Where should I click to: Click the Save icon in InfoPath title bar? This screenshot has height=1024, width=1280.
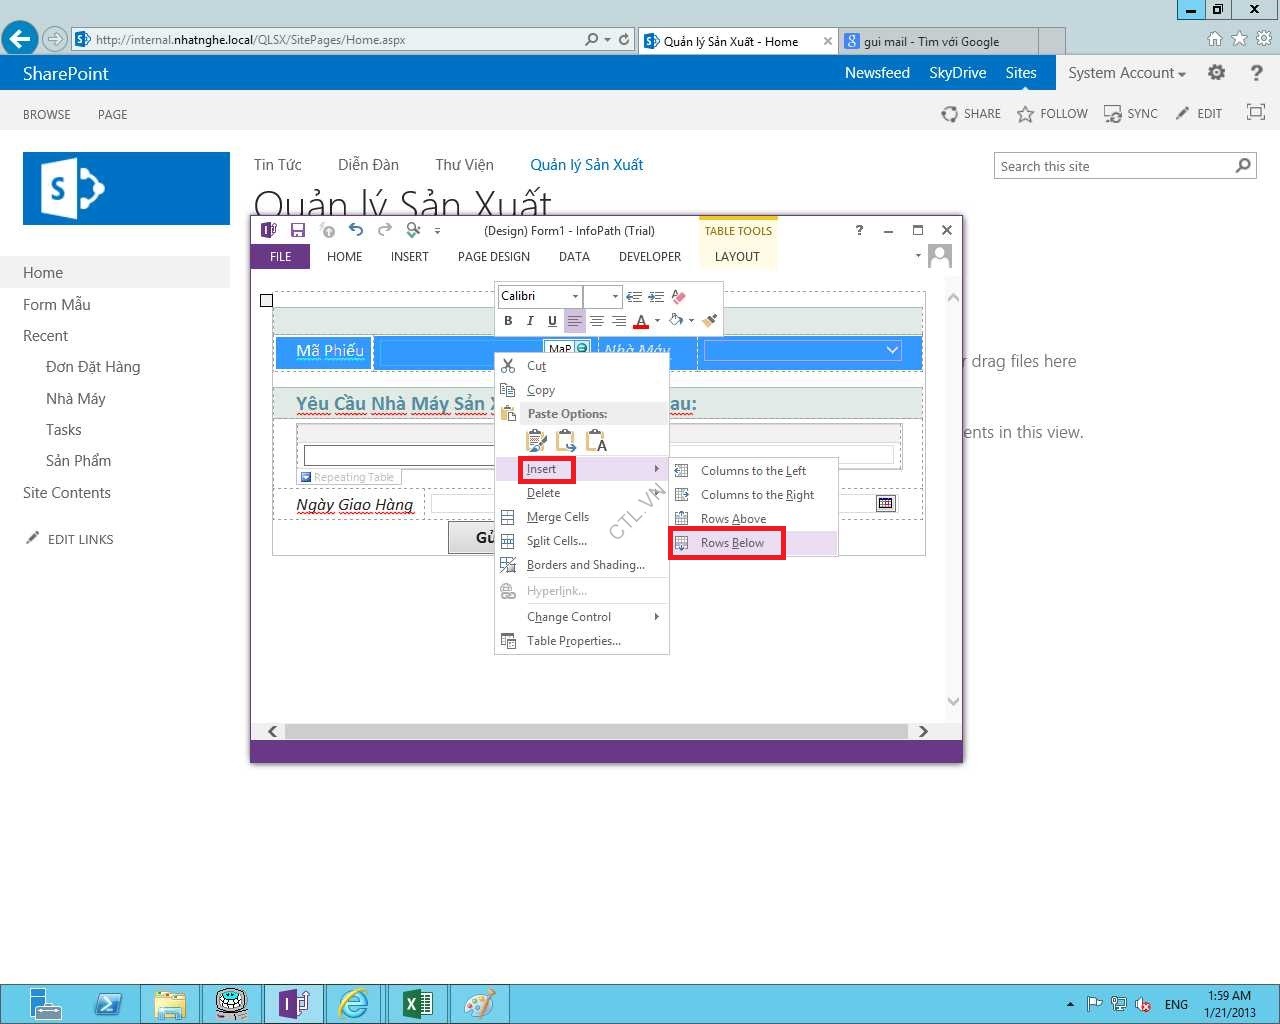(x=297, y=231)
